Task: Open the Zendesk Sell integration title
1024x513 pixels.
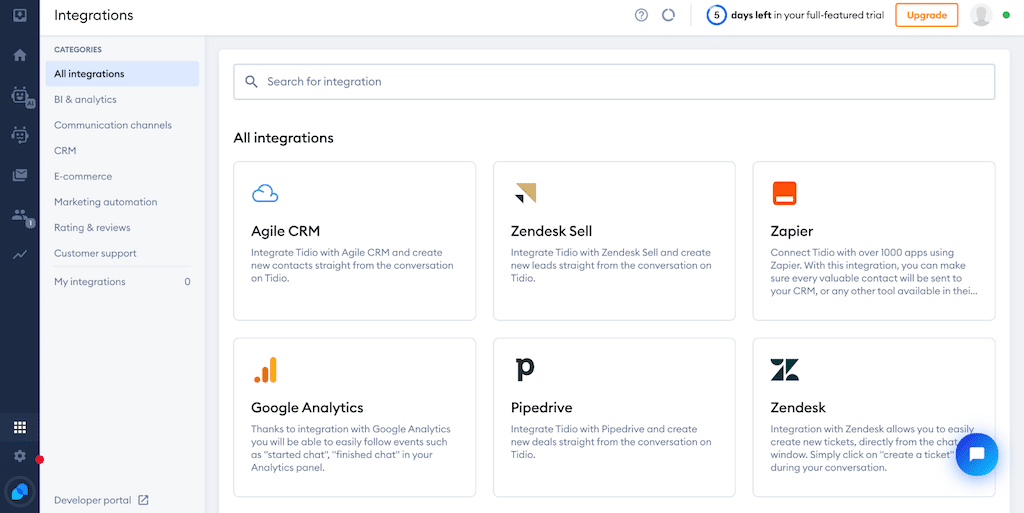Action: [551, 231]
